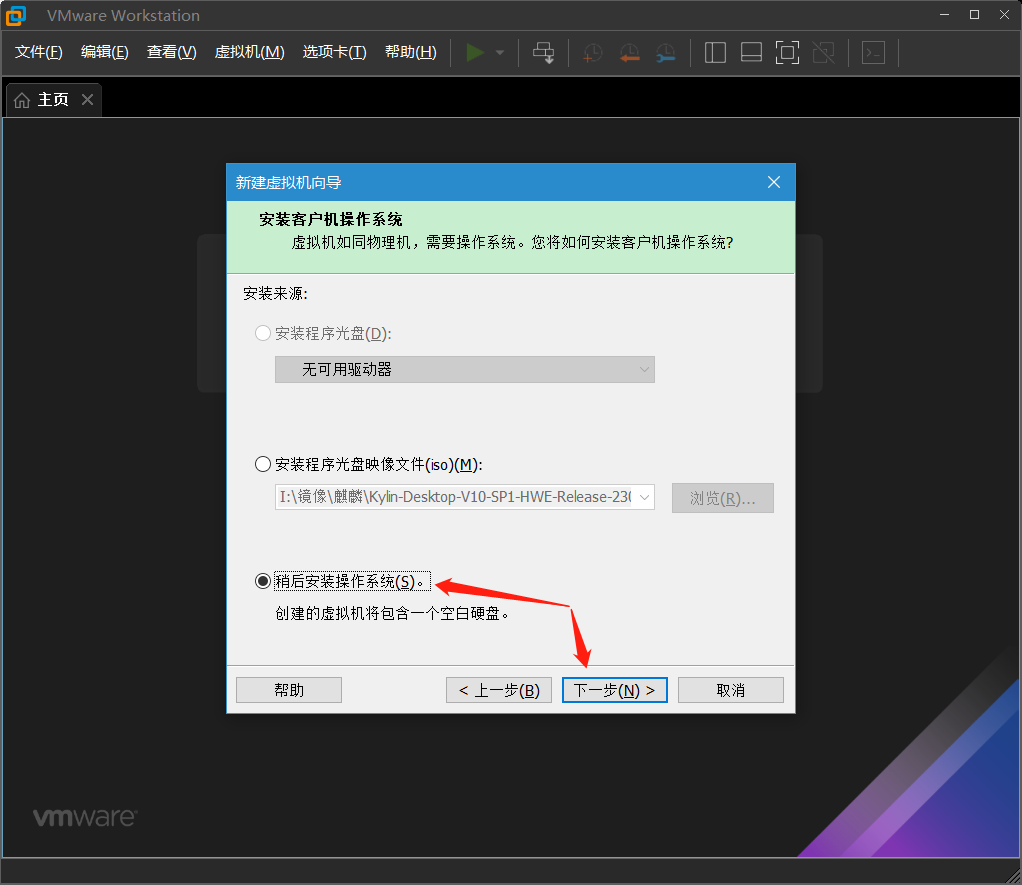The image size is (1022, 885).
Task: Click the 安装客户机操作系统 heading
Action: [331, 220]
